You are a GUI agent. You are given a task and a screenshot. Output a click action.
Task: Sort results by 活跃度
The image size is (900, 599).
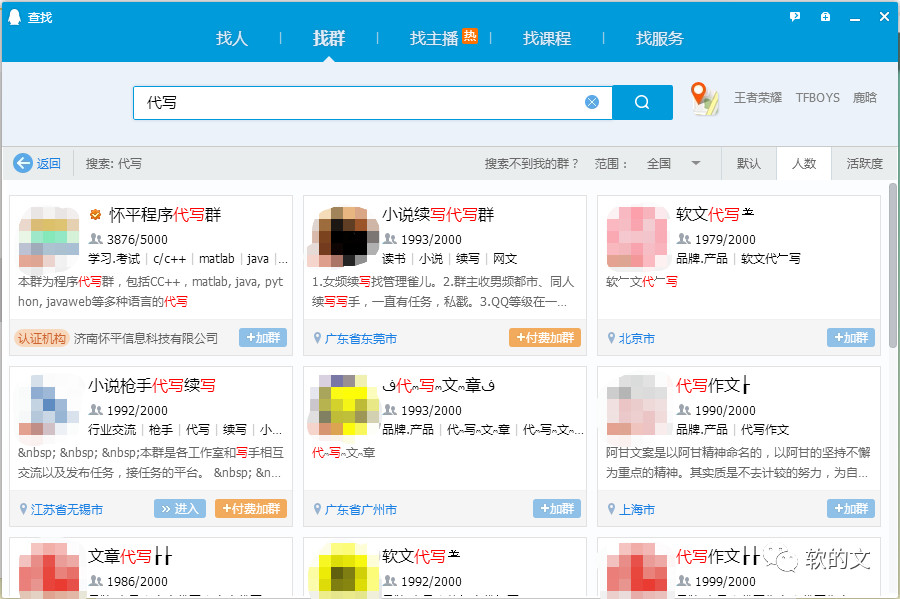click(864, 164)
